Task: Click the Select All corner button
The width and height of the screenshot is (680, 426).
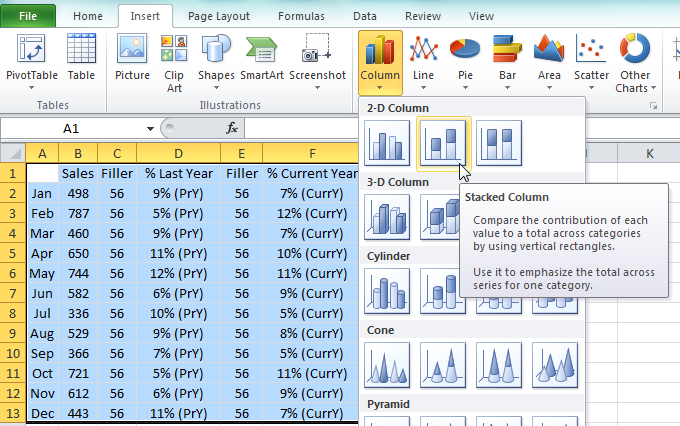Action: pos(13,153)
